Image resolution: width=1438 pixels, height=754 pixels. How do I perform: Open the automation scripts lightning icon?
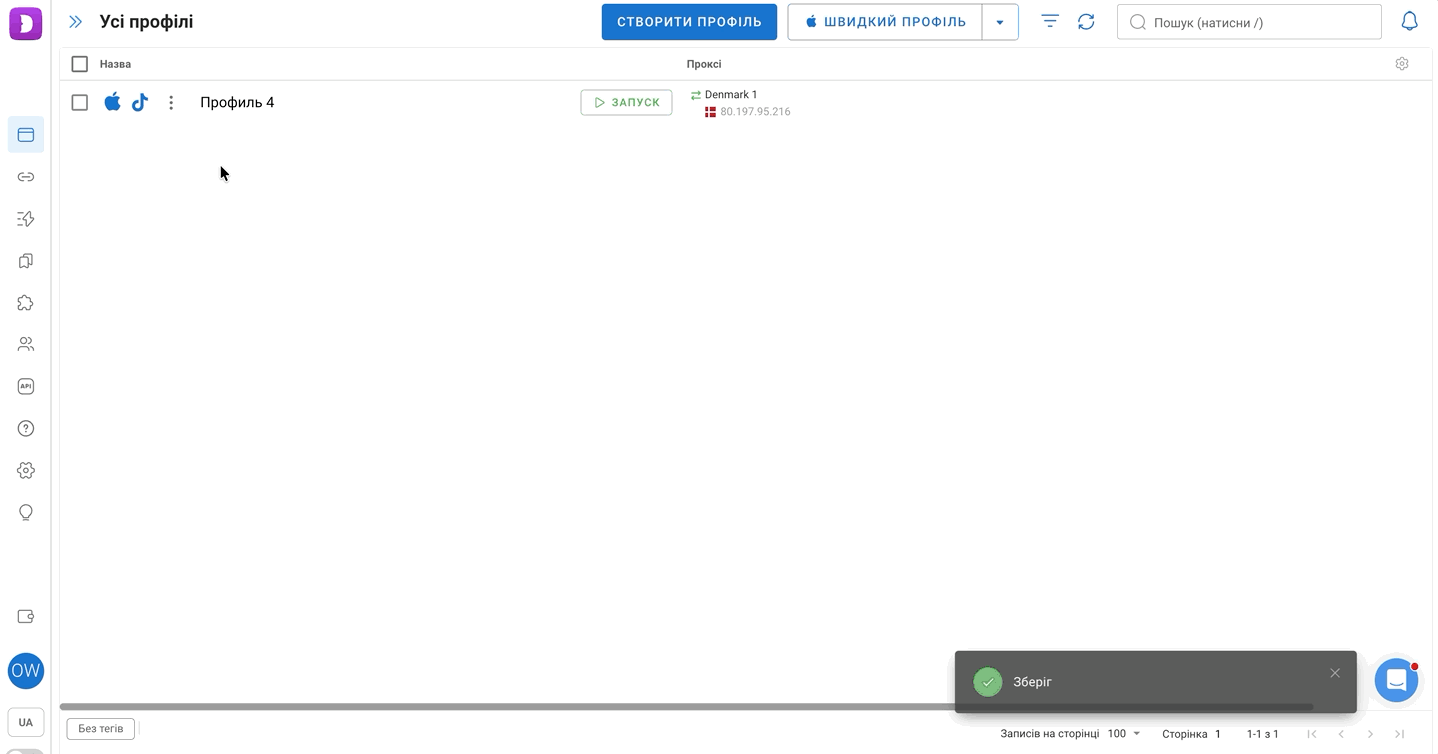[x=26, y=219]
